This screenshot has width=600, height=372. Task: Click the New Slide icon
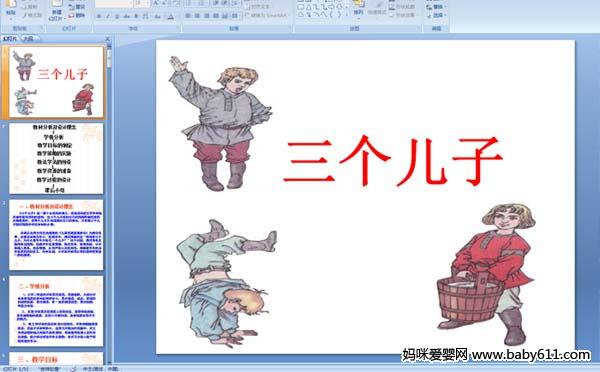(56, 10)
